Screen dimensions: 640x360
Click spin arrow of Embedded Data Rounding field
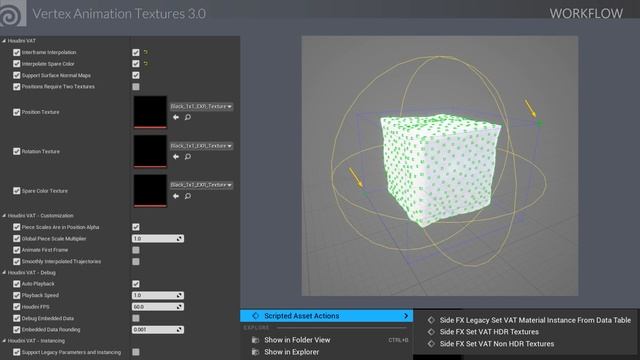click(x=179, y=330)
